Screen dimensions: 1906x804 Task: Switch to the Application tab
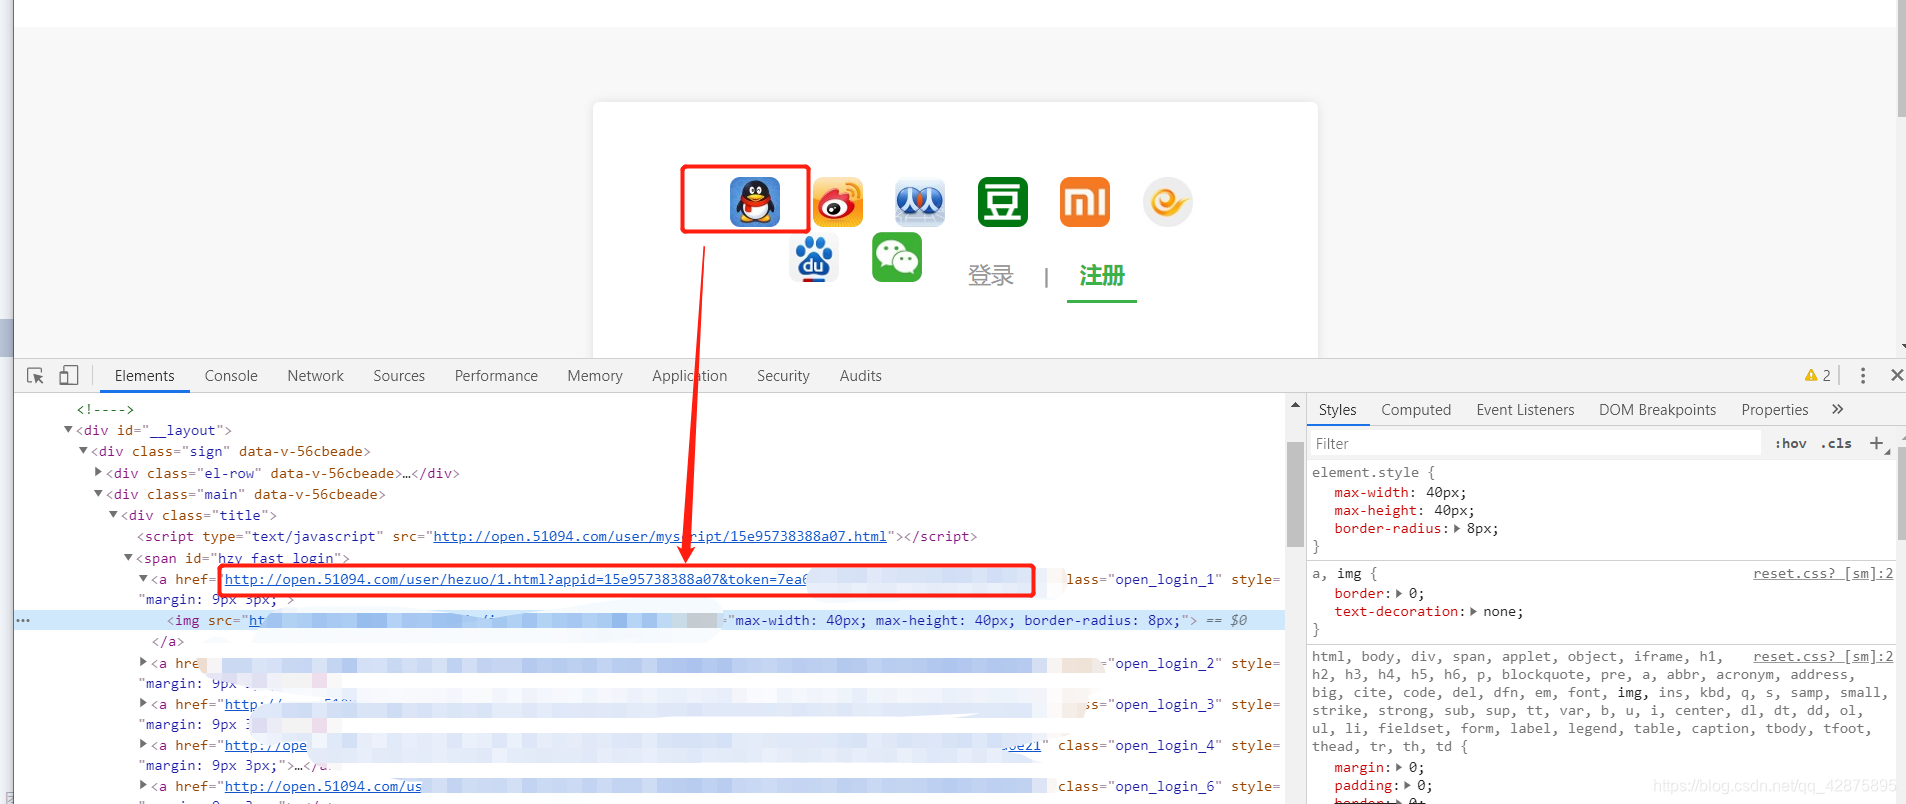tap(690, 376)
